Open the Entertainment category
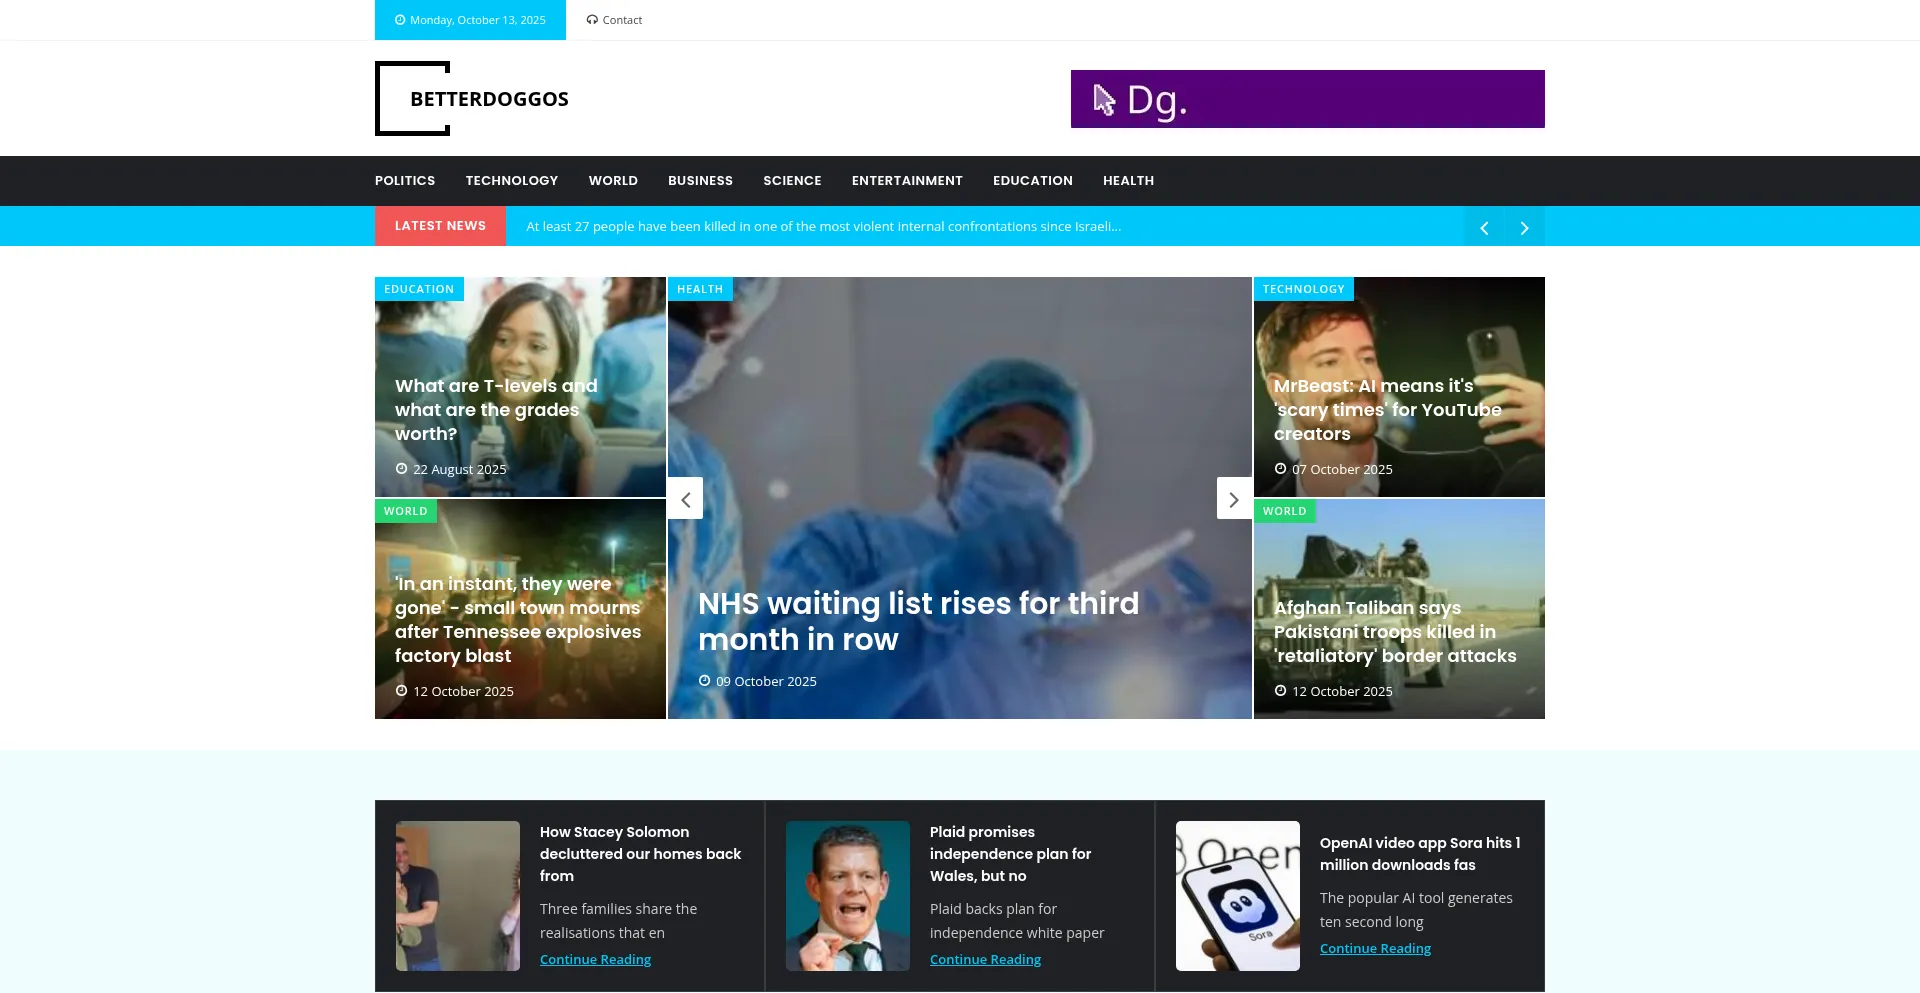Screen dimensions: 1920x993 [907, 181]
